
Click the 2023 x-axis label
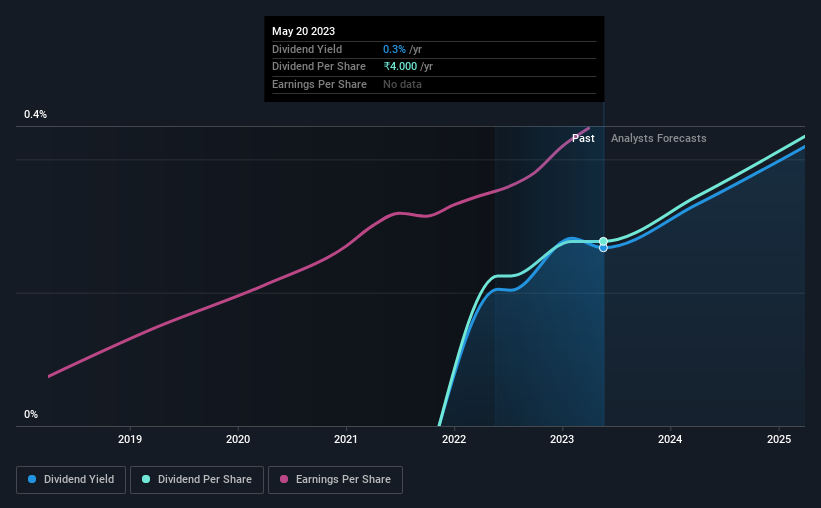coord(562,439)
